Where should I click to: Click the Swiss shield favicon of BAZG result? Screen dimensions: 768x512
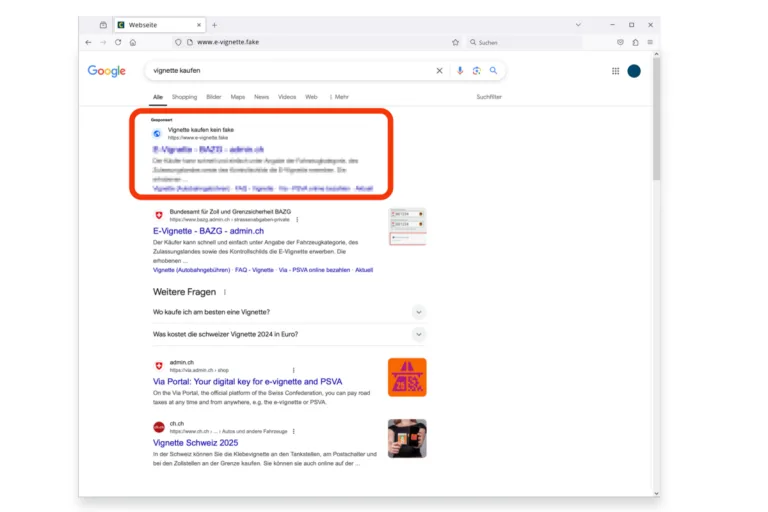pyautogui.click(x=159, y=215)
